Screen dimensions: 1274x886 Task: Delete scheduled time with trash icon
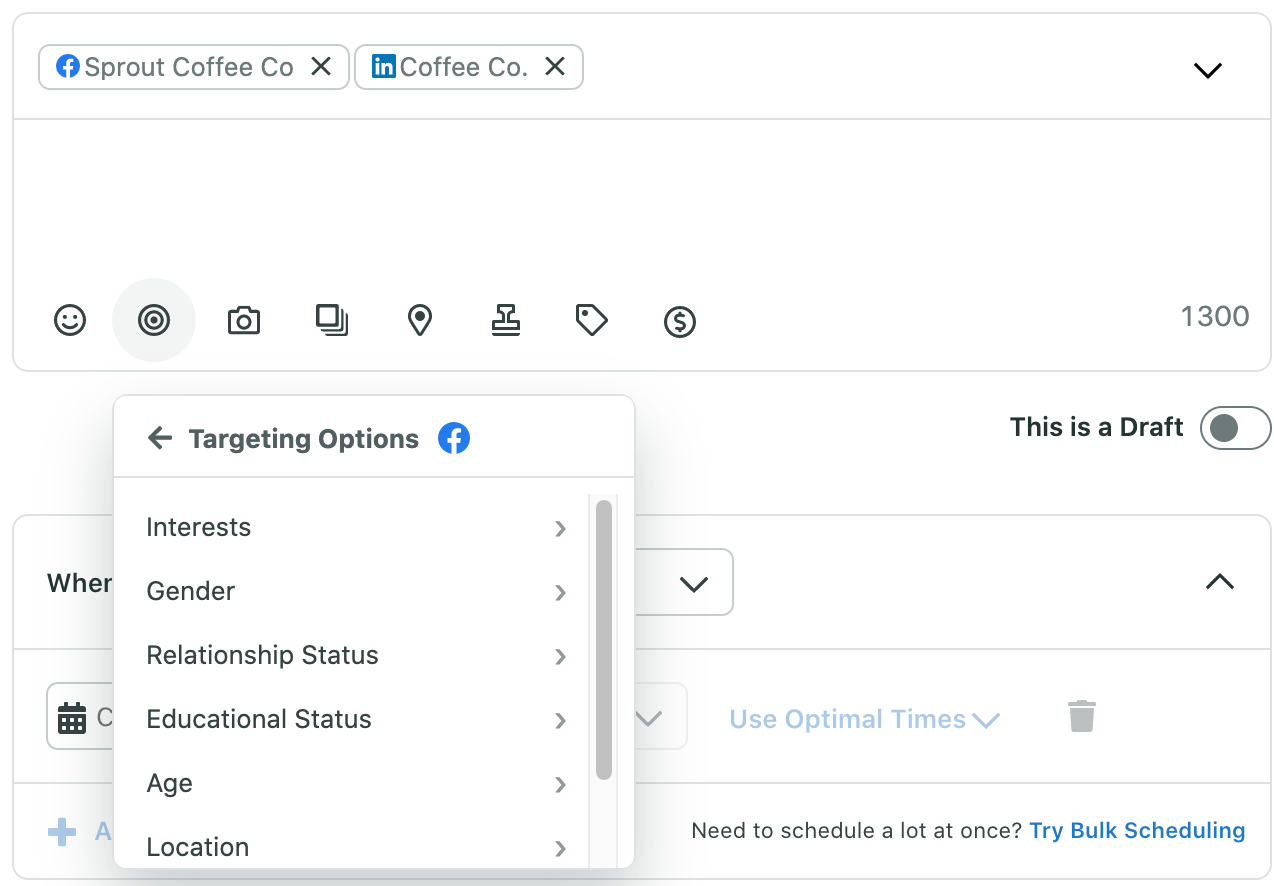point(1081,717)
